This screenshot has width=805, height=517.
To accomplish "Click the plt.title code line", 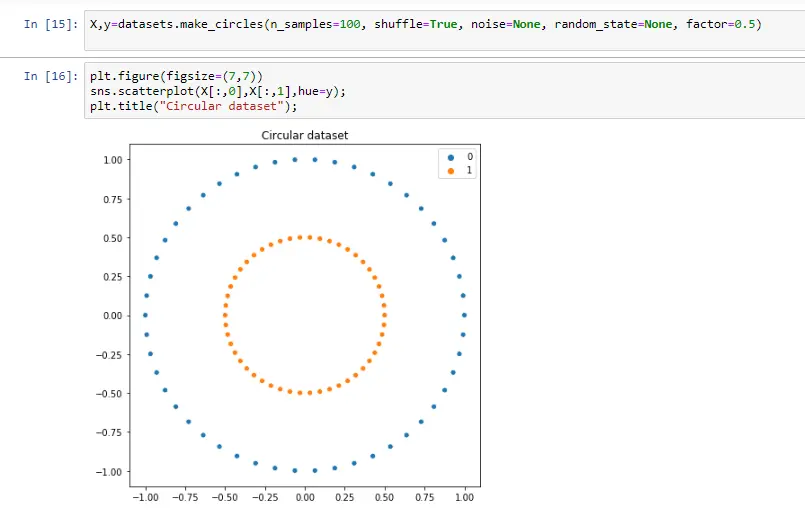I will click(x=194, y=106).
